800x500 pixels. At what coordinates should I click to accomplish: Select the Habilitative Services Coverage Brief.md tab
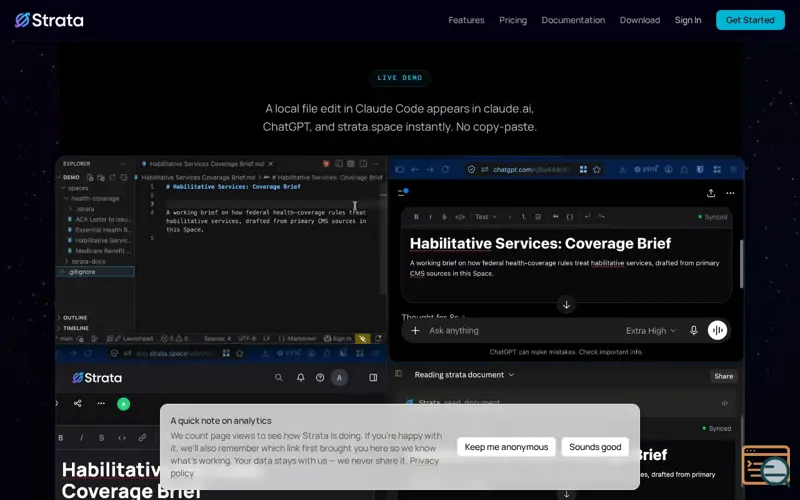pyautogui.click(x=207, y=164)
